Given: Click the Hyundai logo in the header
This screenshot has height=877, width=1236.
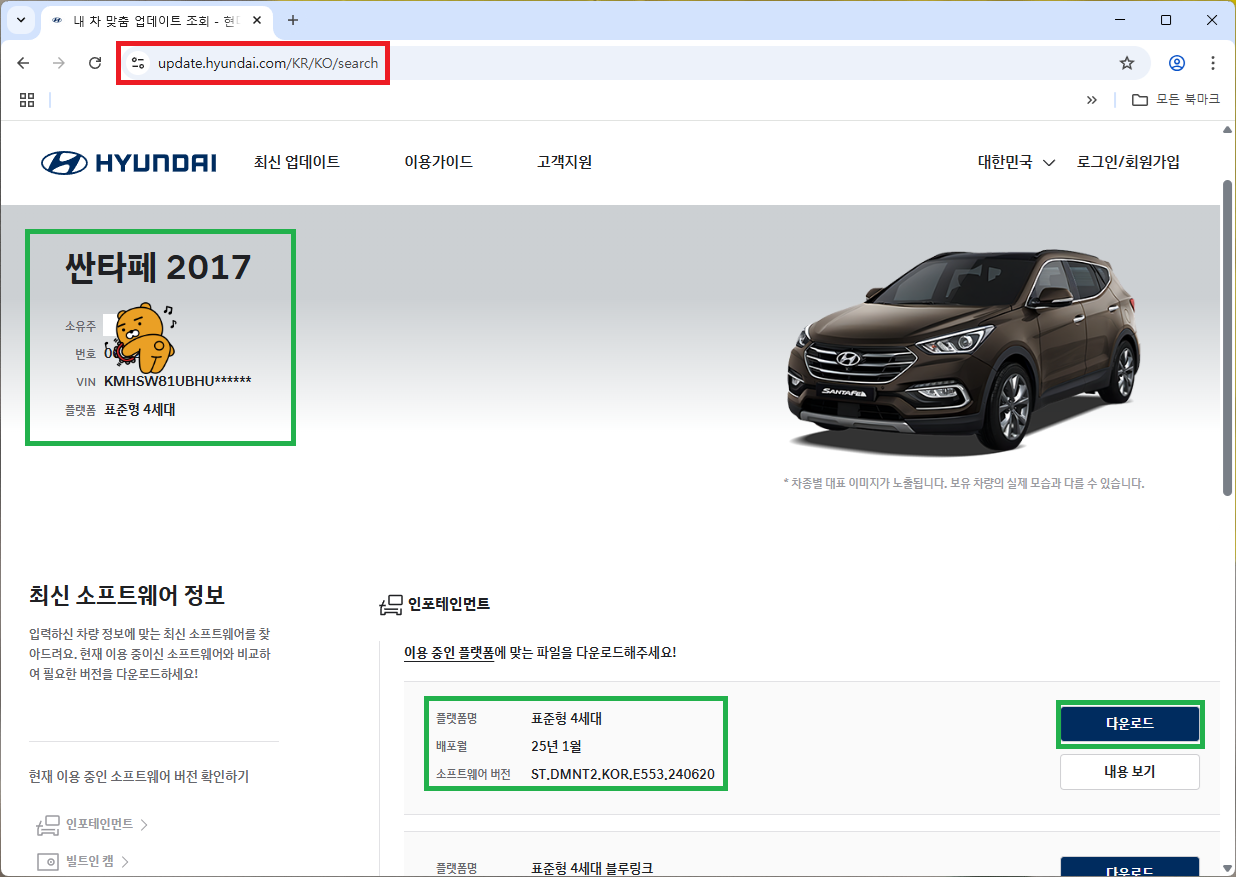Looking at the screenshot, I should point(128,162).
